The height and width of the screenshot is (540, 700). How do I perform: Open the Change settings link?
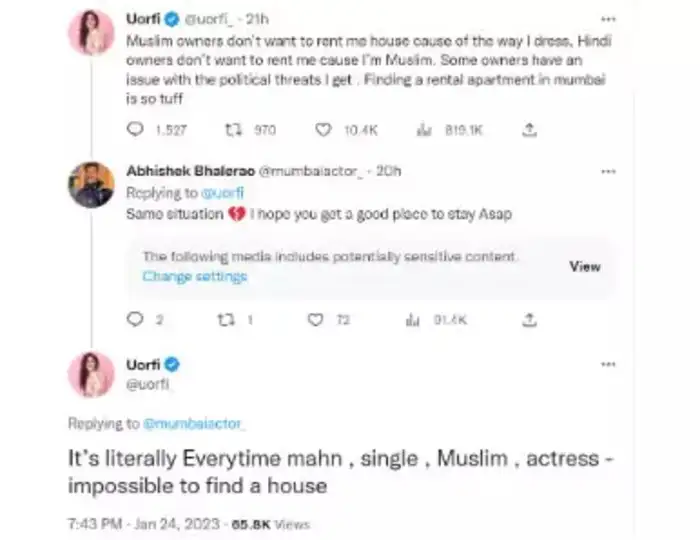click(194, 277)
